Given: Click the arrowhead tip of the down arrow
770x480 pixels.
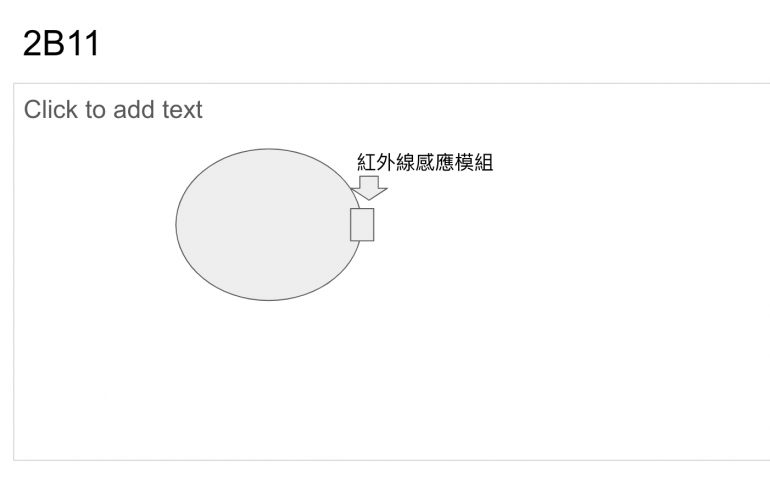Looking at the screenshot, I should tap(369, 199).
